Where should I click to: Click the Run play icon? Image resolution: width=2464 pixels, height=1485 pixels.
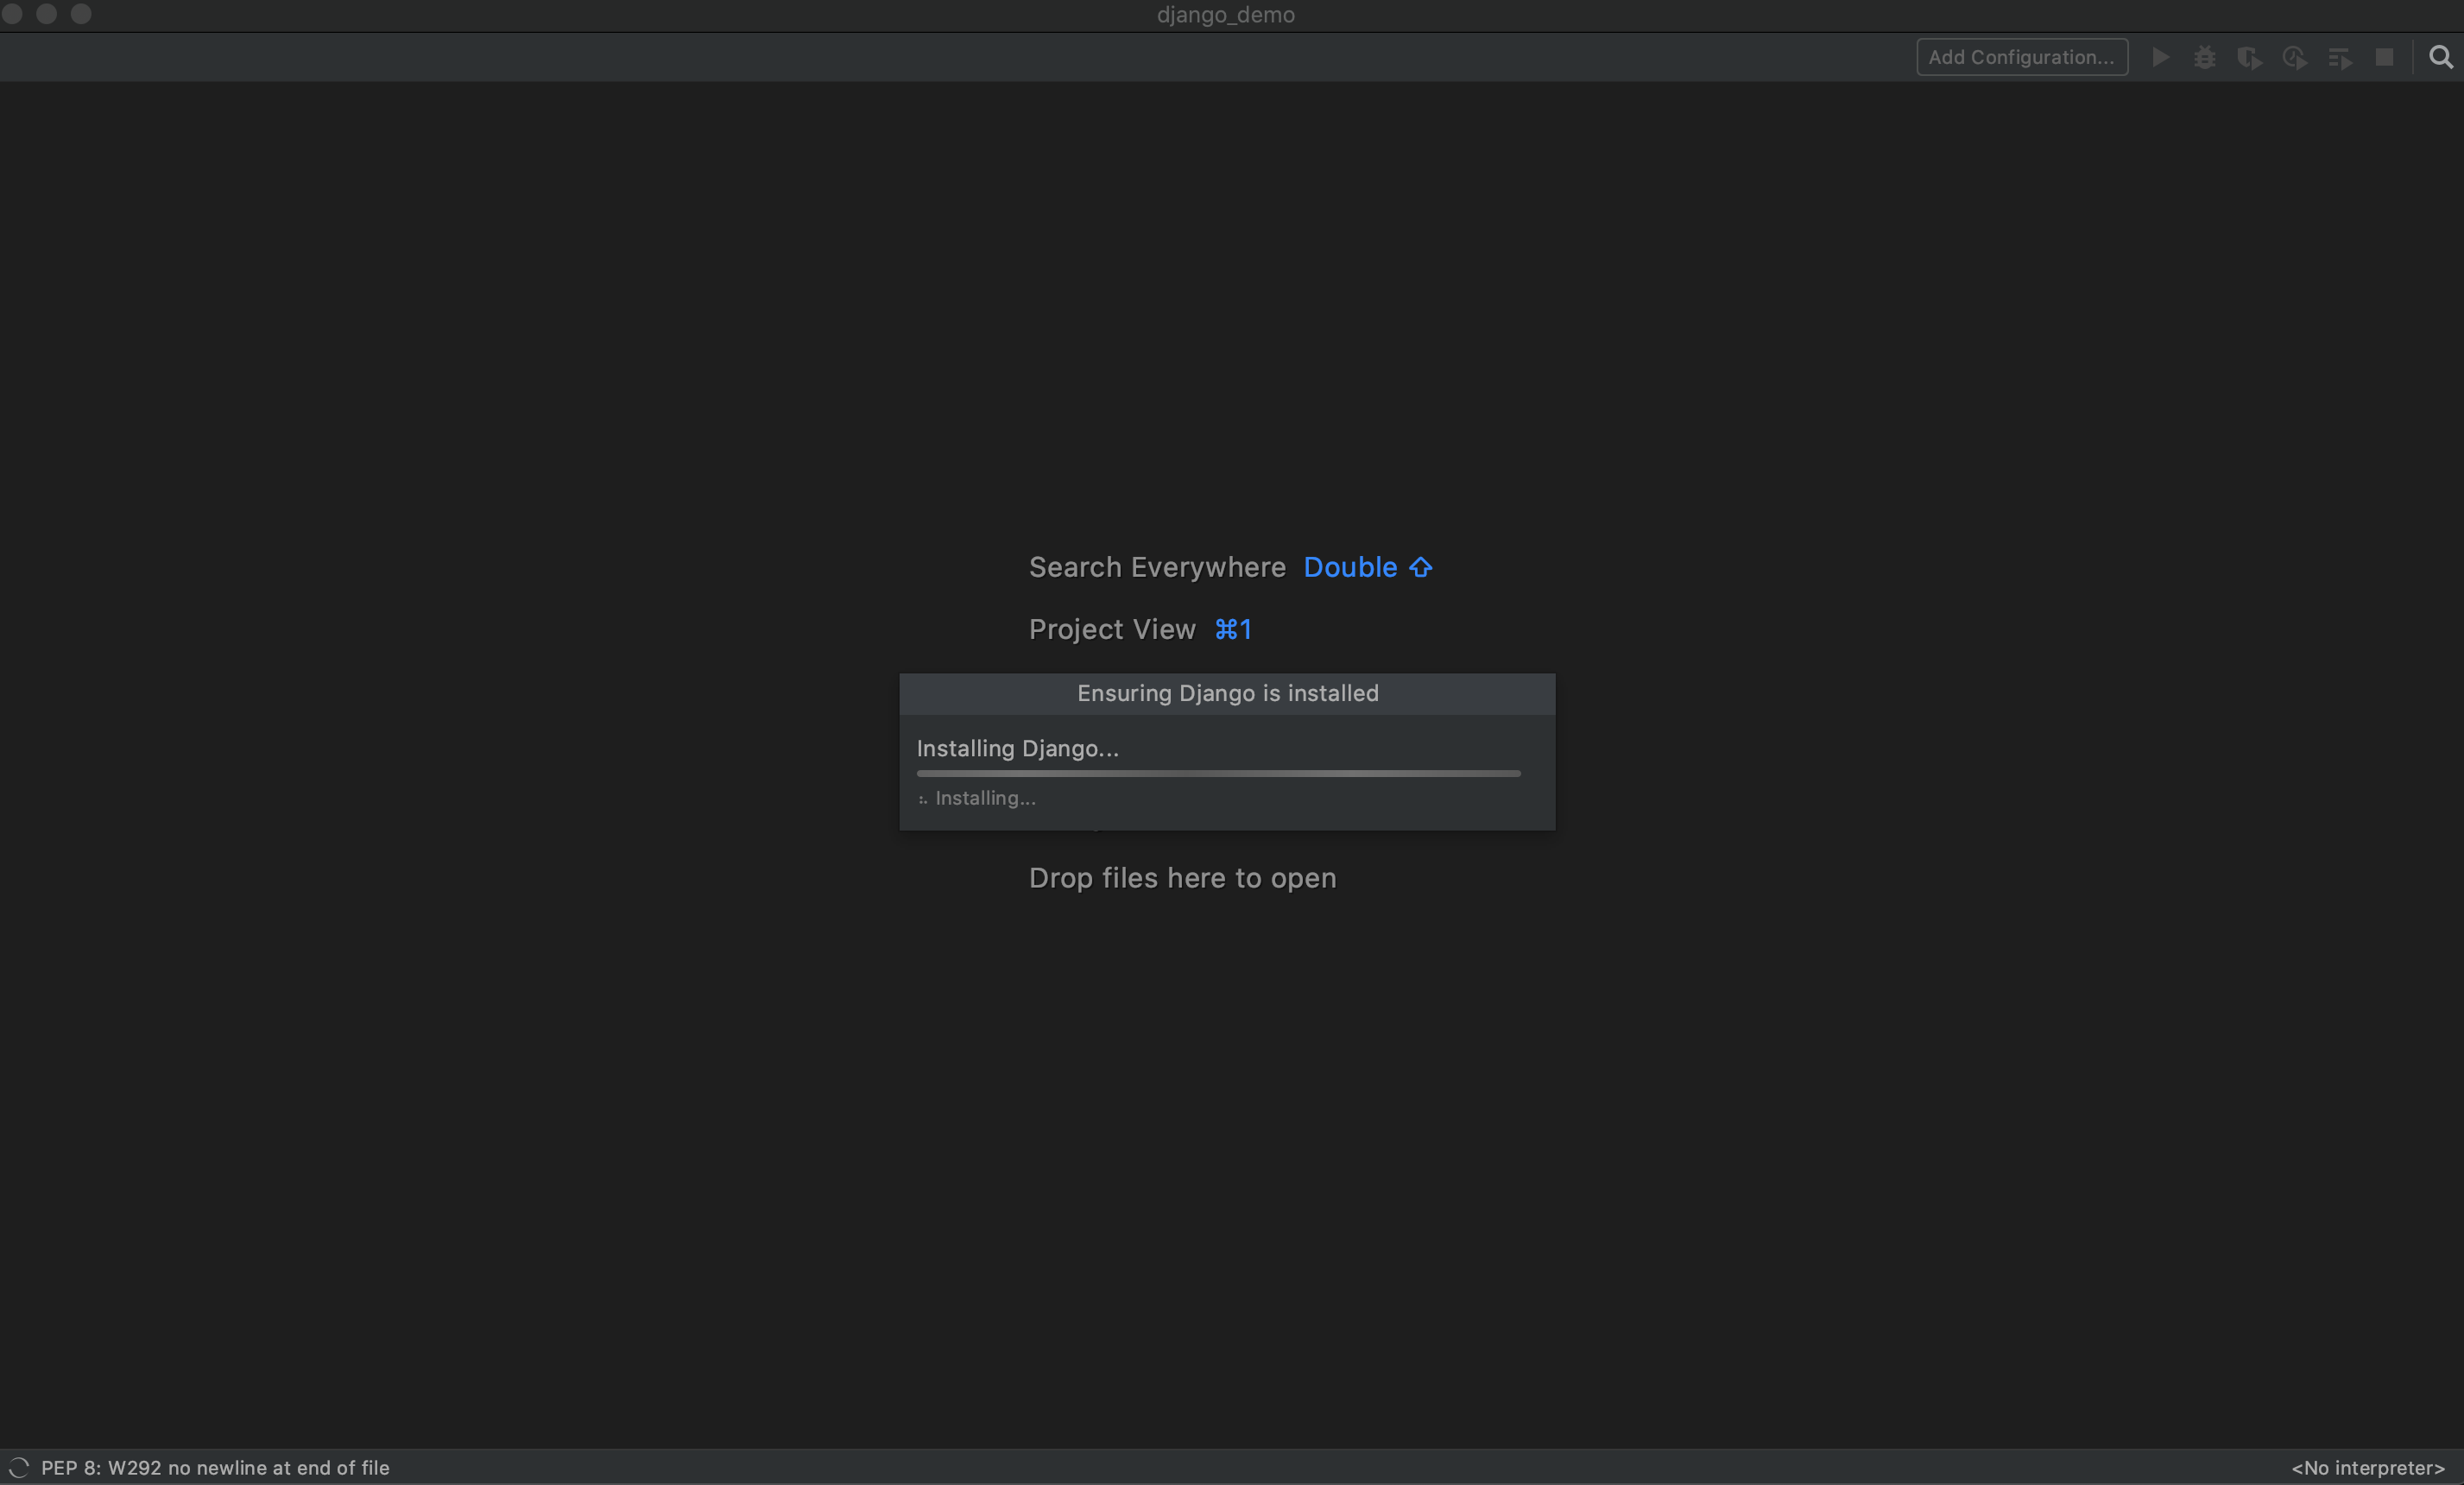click(2160, 57)
